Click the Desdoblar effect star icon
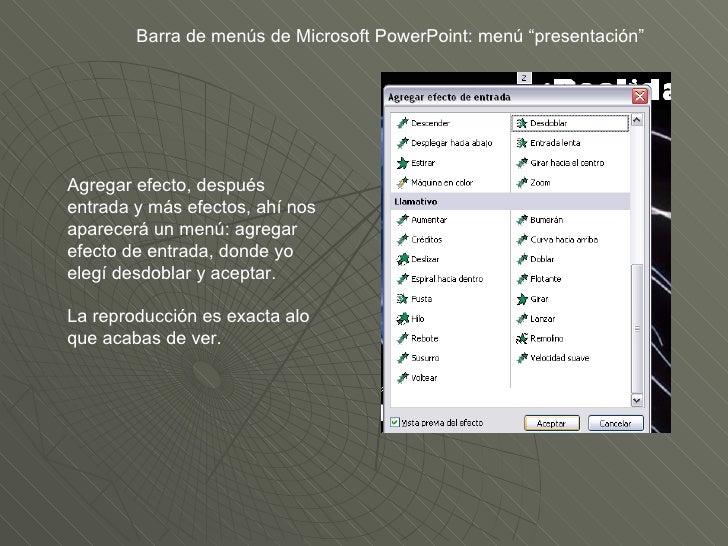This screenshot has width=728, height=546. coord(522,123)
